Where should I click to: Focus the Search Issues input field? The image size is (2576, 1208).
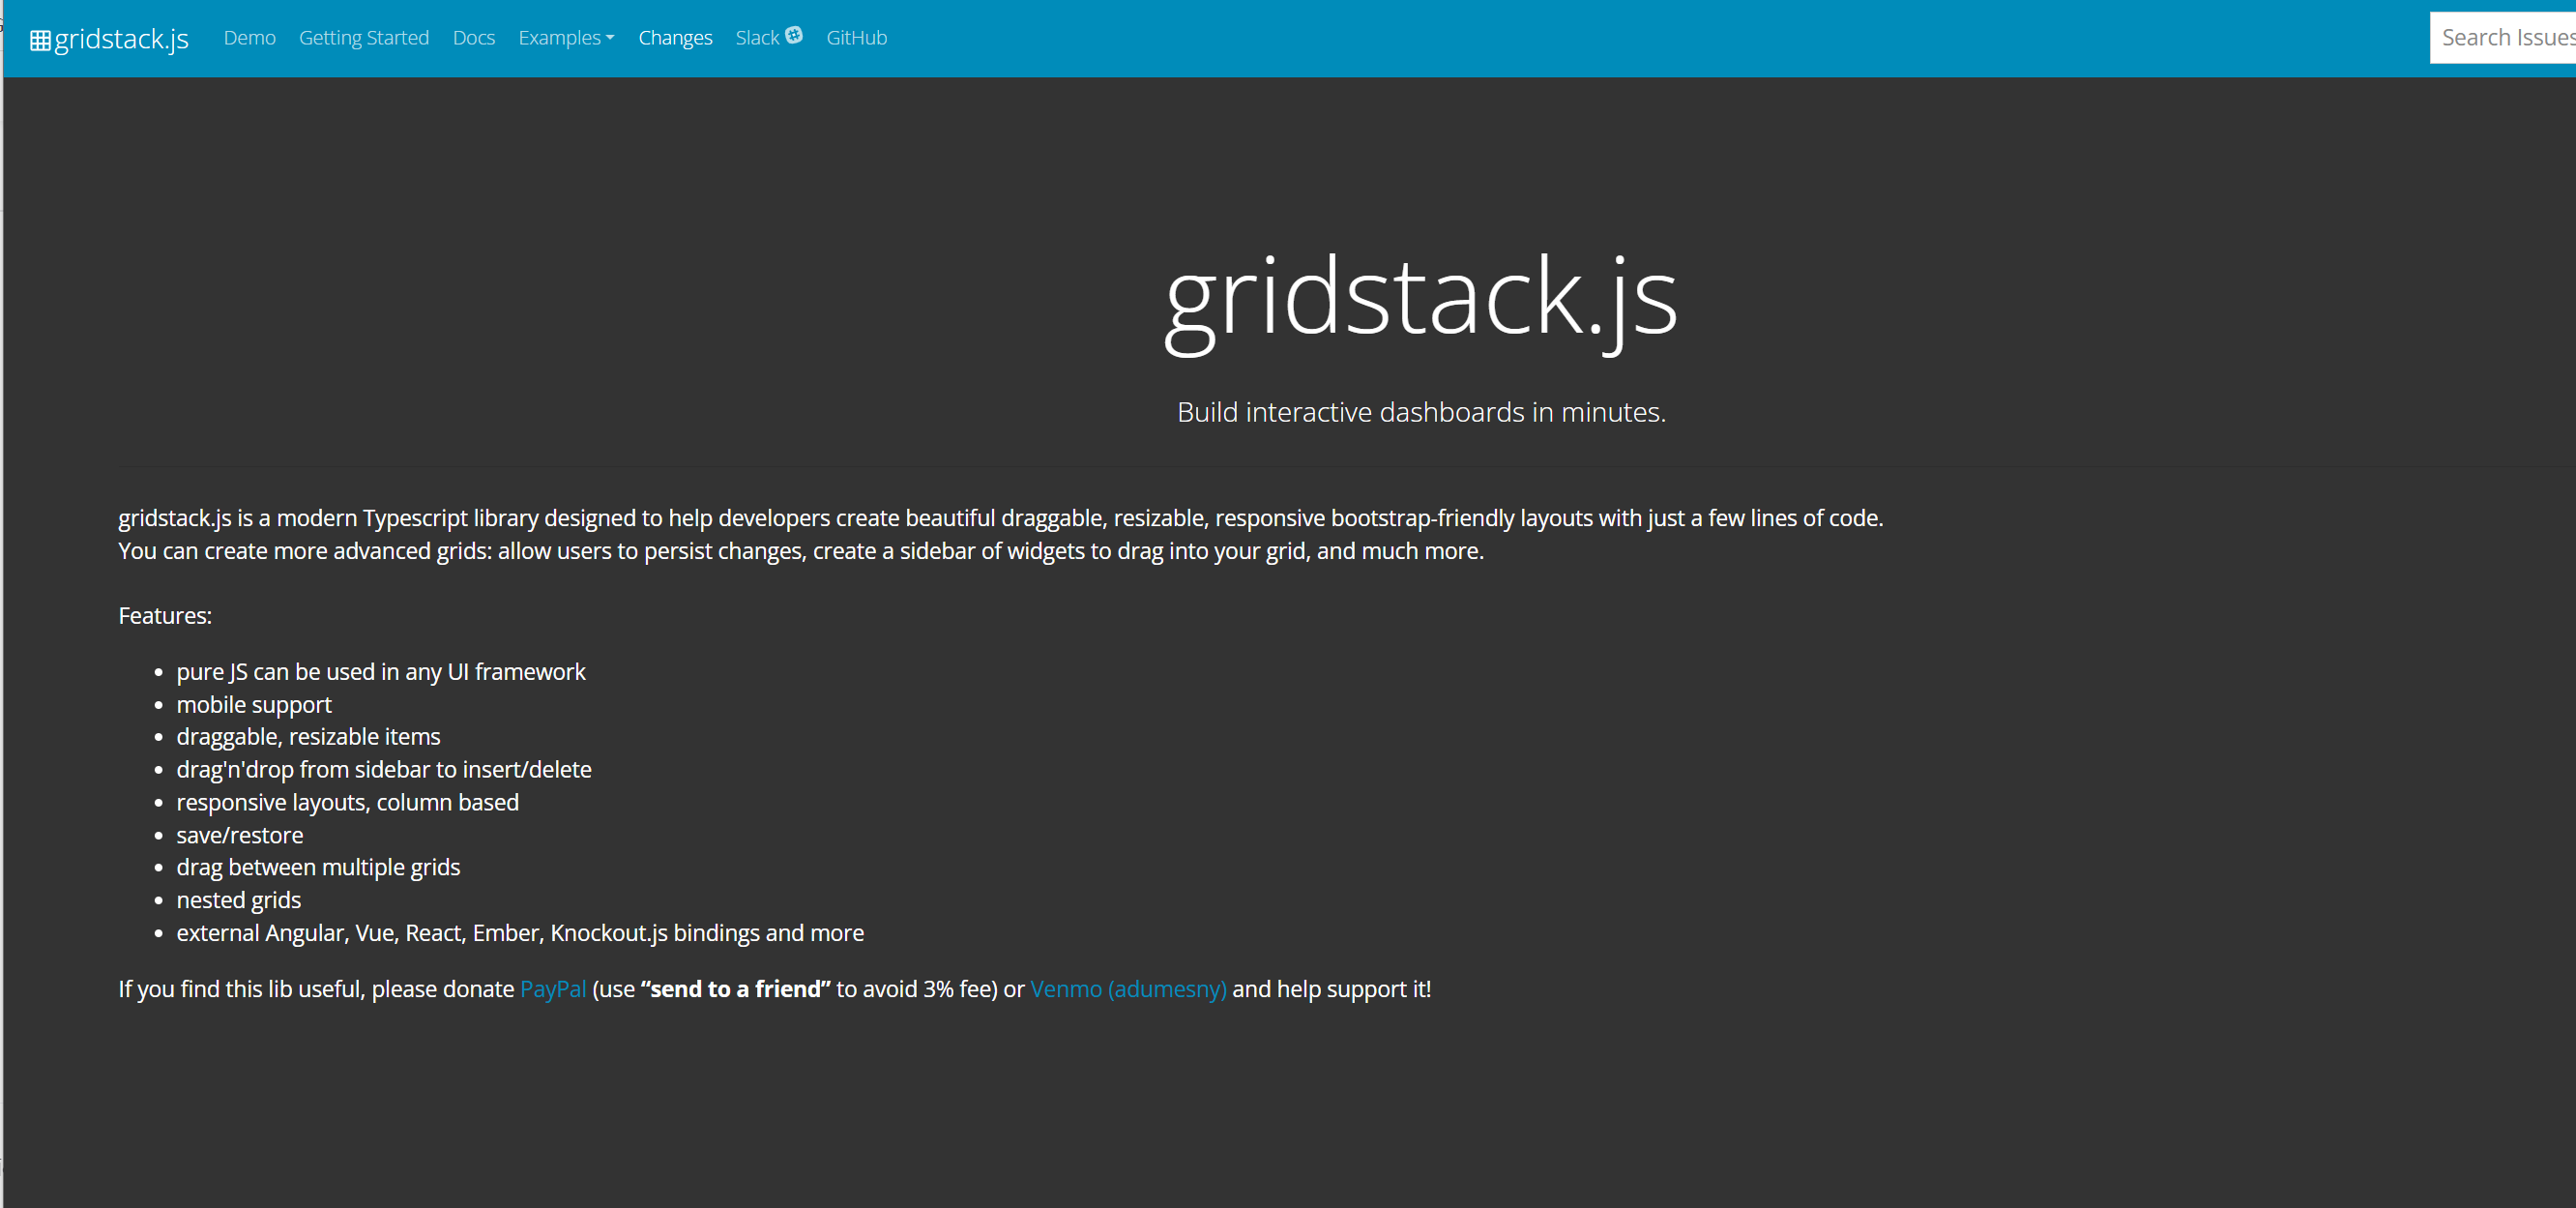[2502, 38]
